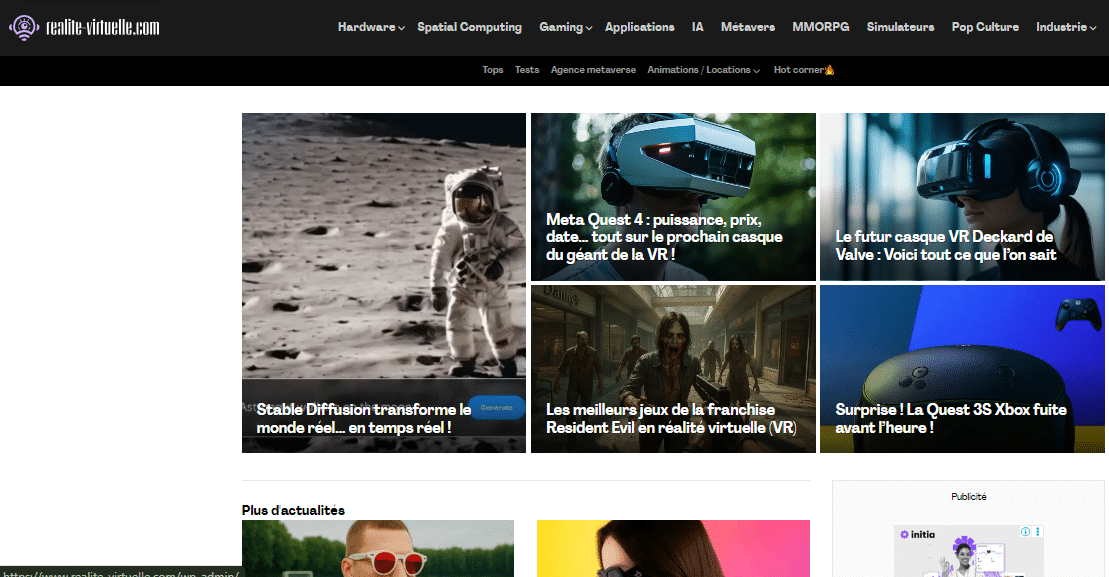Click the 'Plus d'actualités' heading
This screenshot has height=577, width=1109.
point(294,510)
